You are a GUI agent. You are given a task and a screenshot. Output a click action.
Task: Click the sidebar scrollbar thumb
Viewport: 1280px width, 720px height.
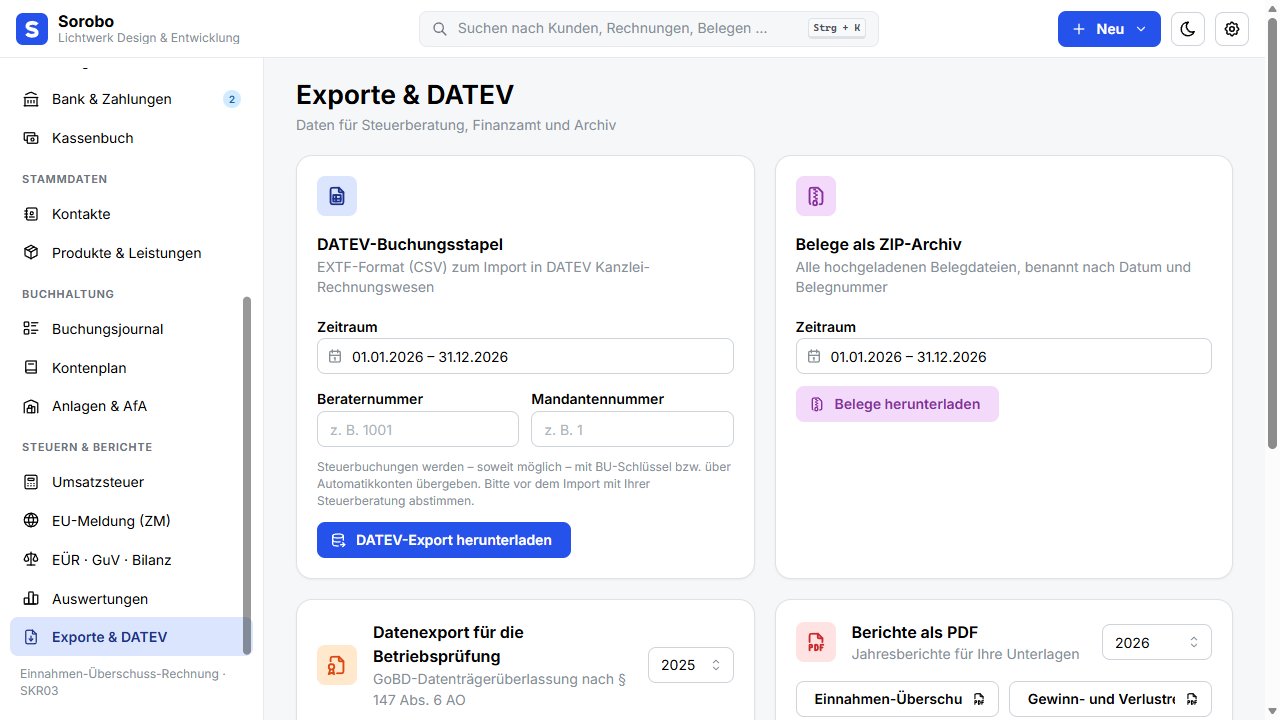pos(247,476)
